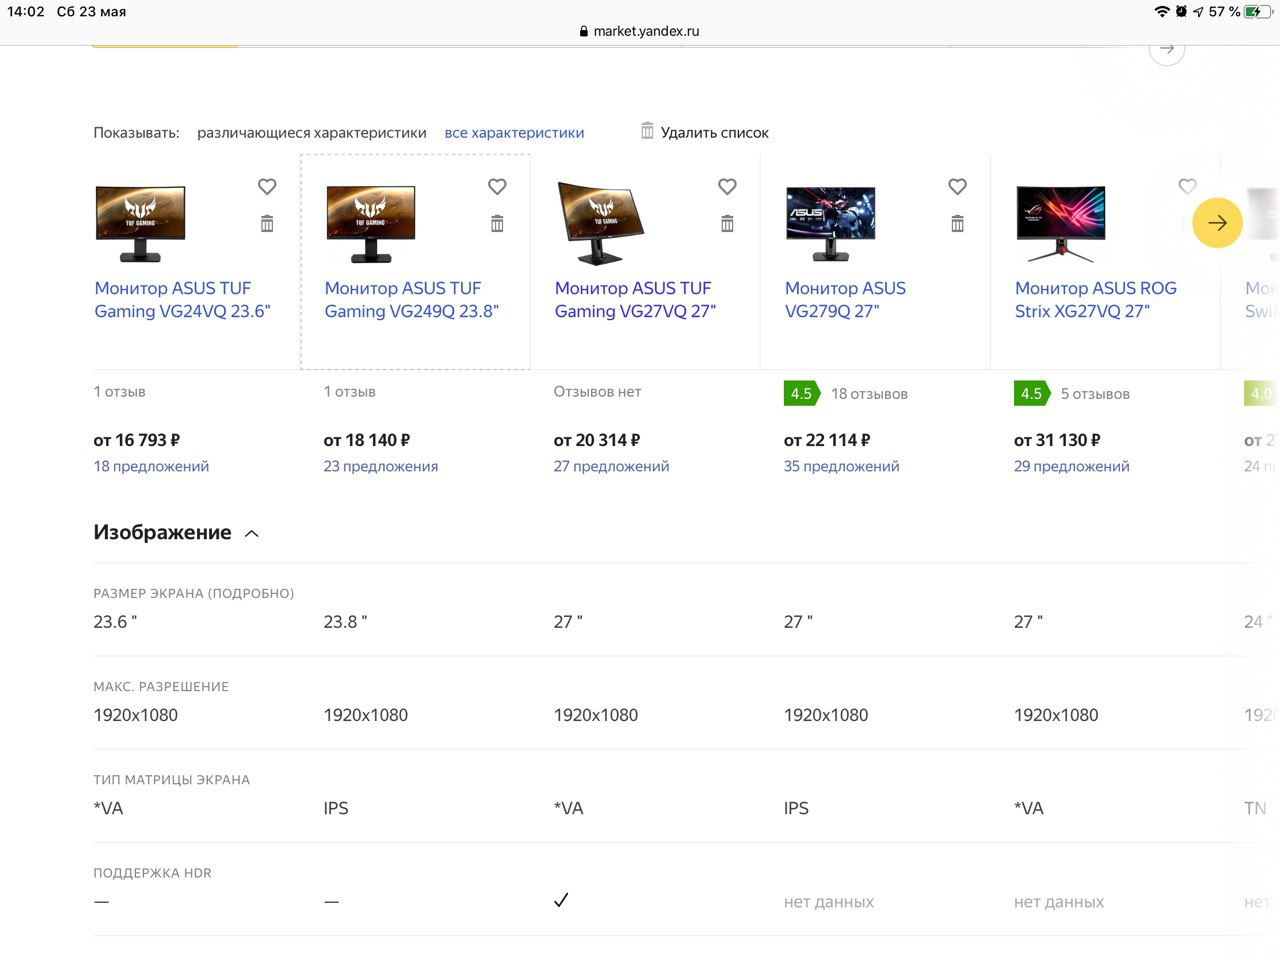
Task: Show only различающиеся характеристики
Action: coord(311,133)
